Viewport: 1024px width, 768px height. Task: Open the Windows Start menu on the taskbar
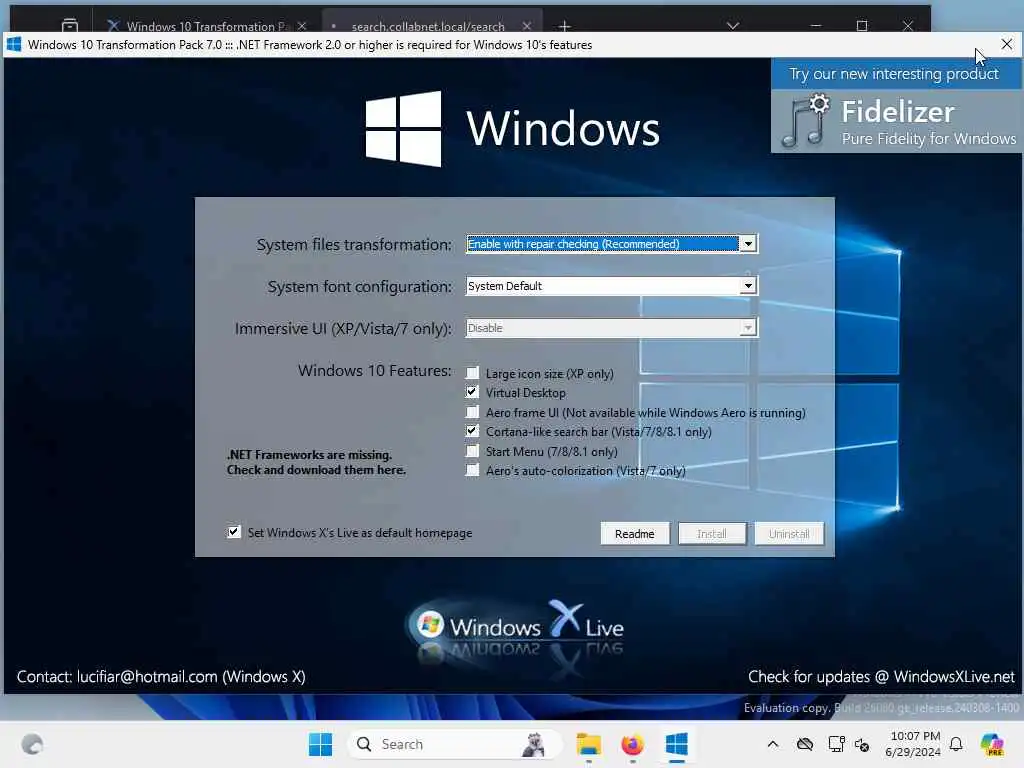[320, 744]
